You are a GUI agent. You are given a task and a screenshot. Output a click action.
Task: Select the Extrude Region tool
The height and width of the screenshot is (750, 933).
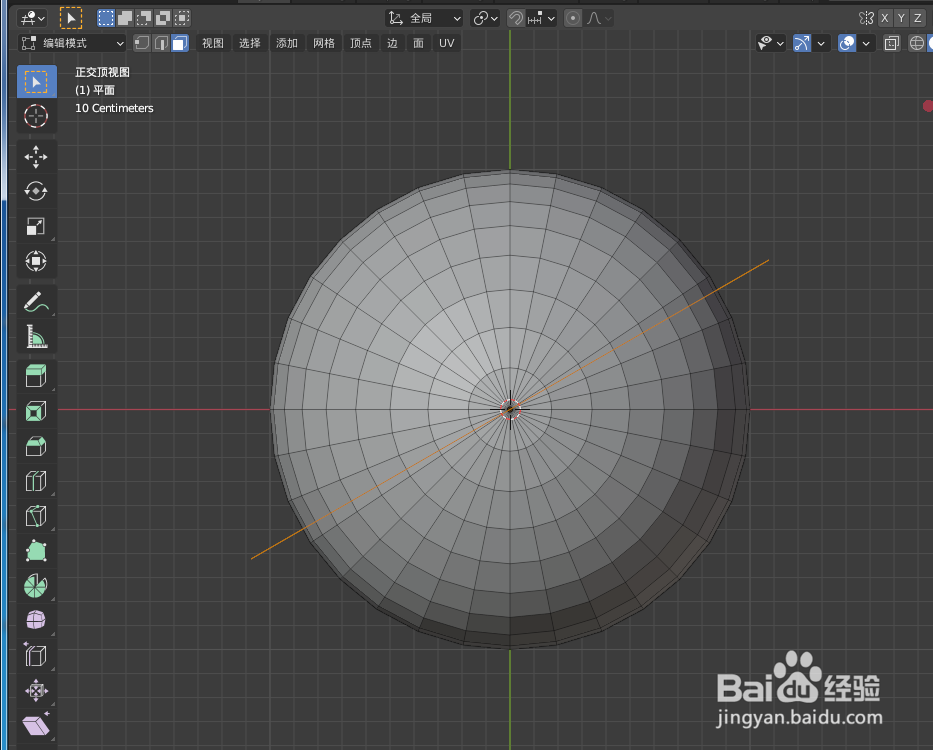coord(36,375)
